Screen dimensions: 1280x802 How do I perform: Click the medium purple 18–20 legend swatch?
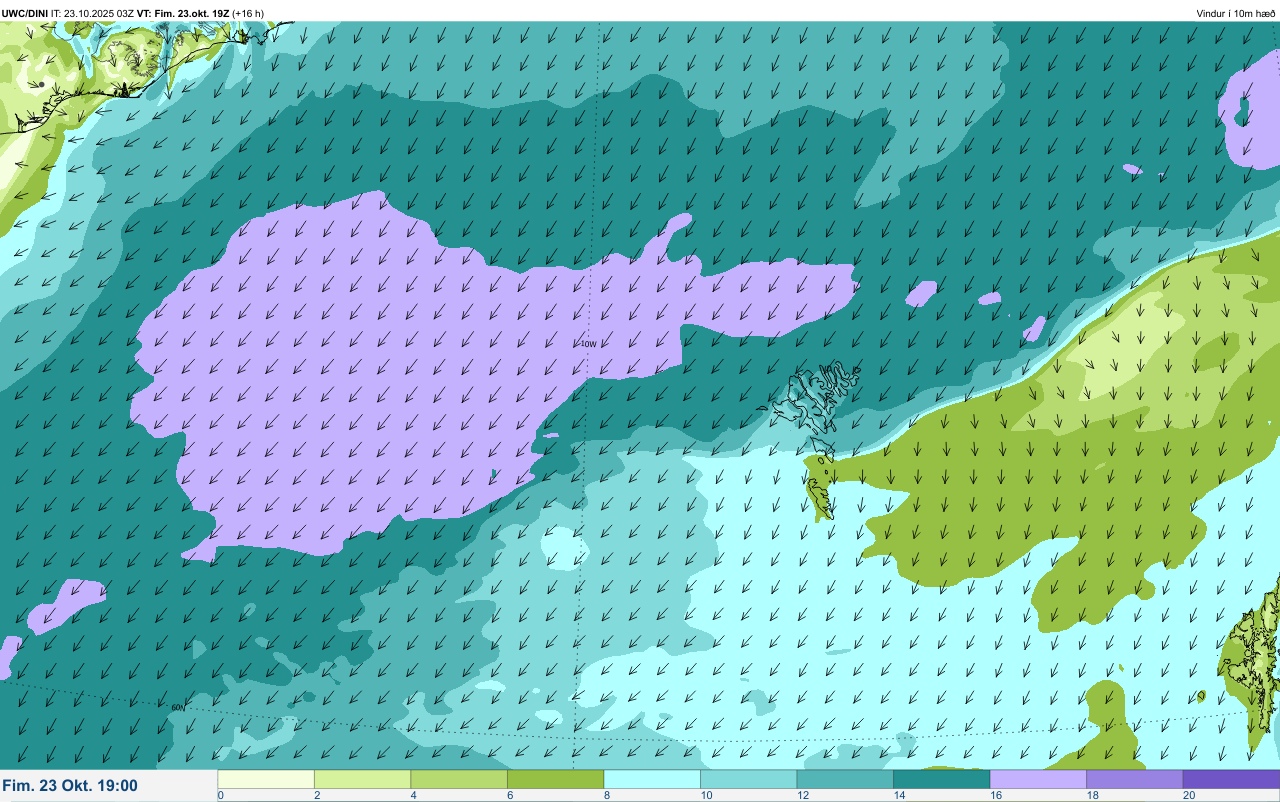tap(1134, 779)
